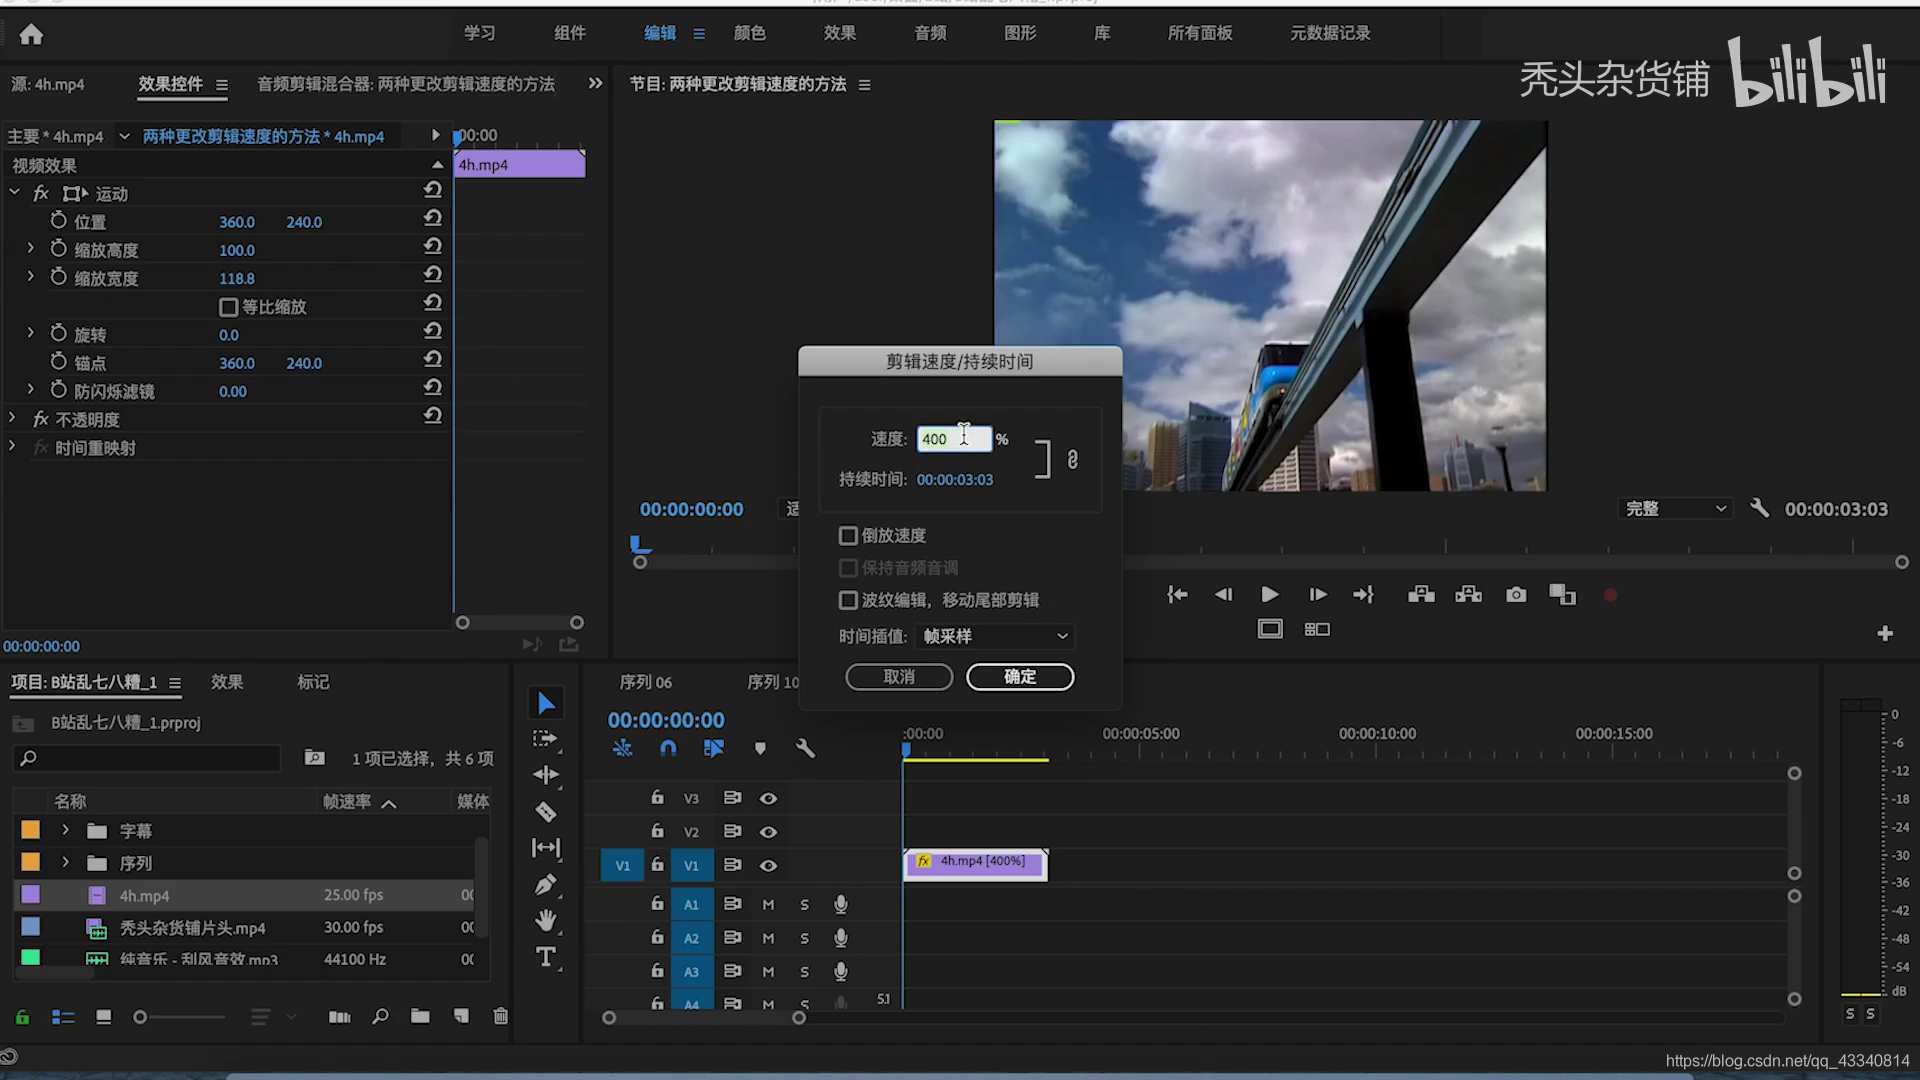Open the 效果 tab beside project panel

(x=227, y=682)
